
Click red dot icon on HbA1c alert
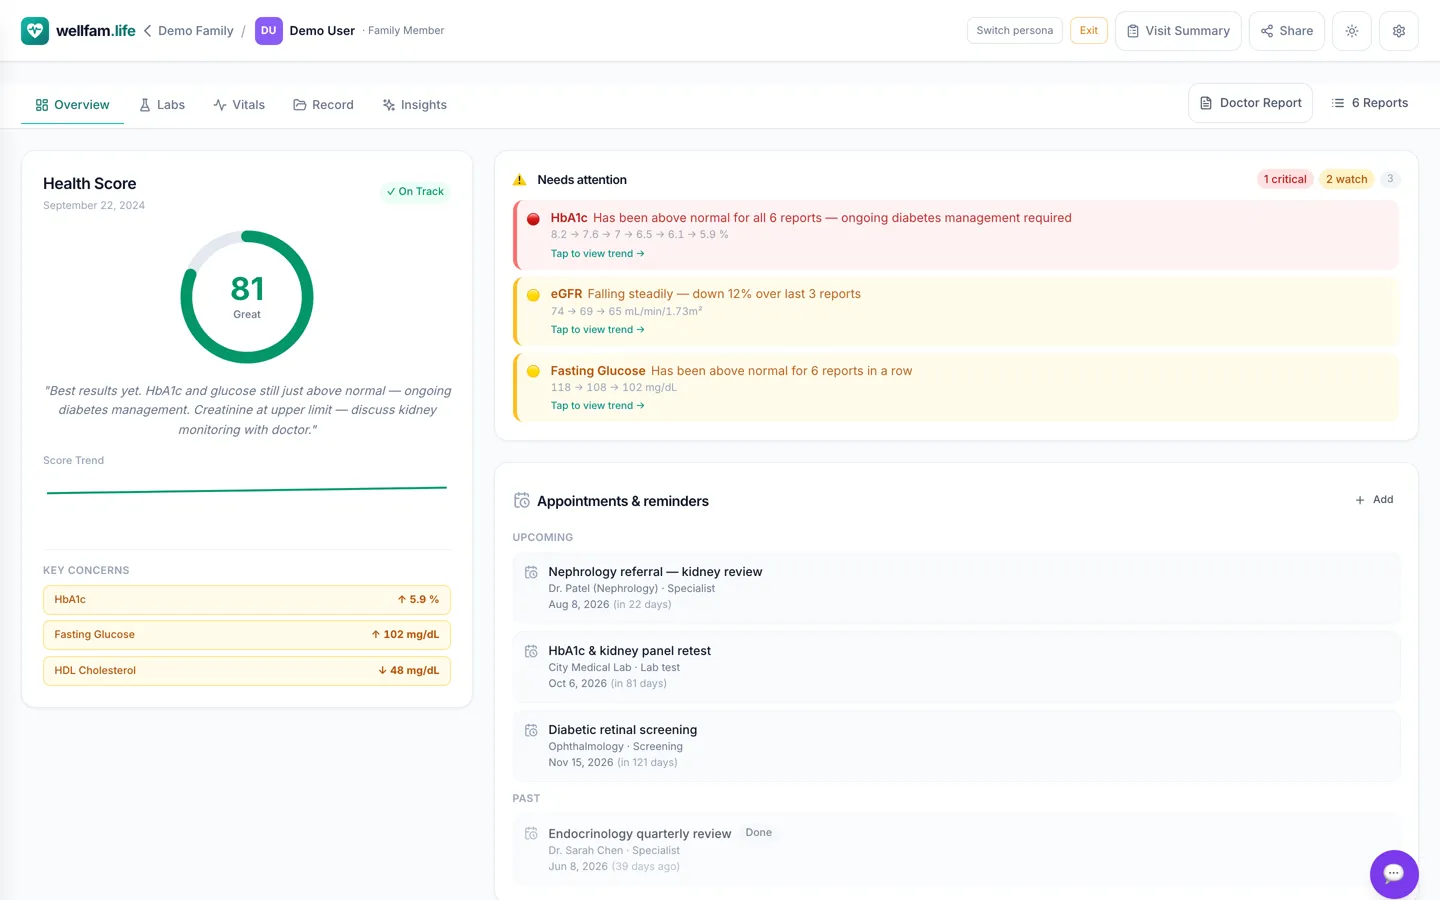pyautogui.click(x=533, y=219)
